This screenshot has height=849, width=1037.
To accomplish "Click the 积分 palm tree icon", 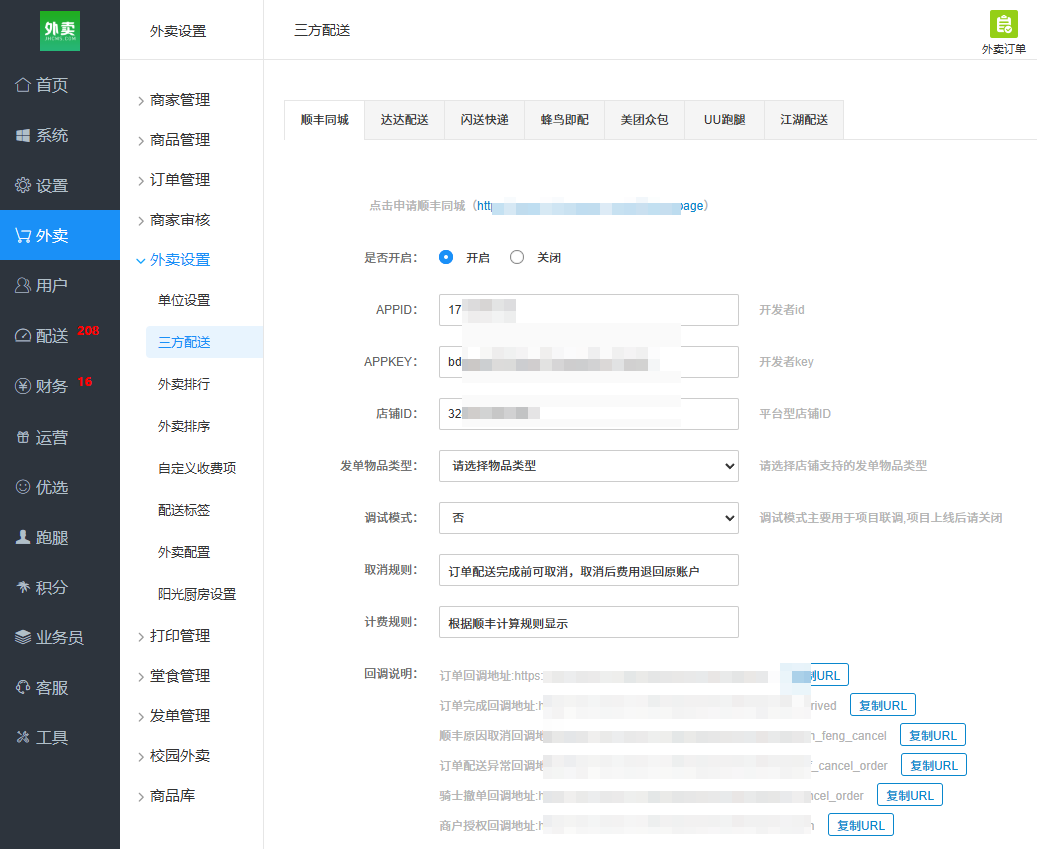I will coord(23,587).
